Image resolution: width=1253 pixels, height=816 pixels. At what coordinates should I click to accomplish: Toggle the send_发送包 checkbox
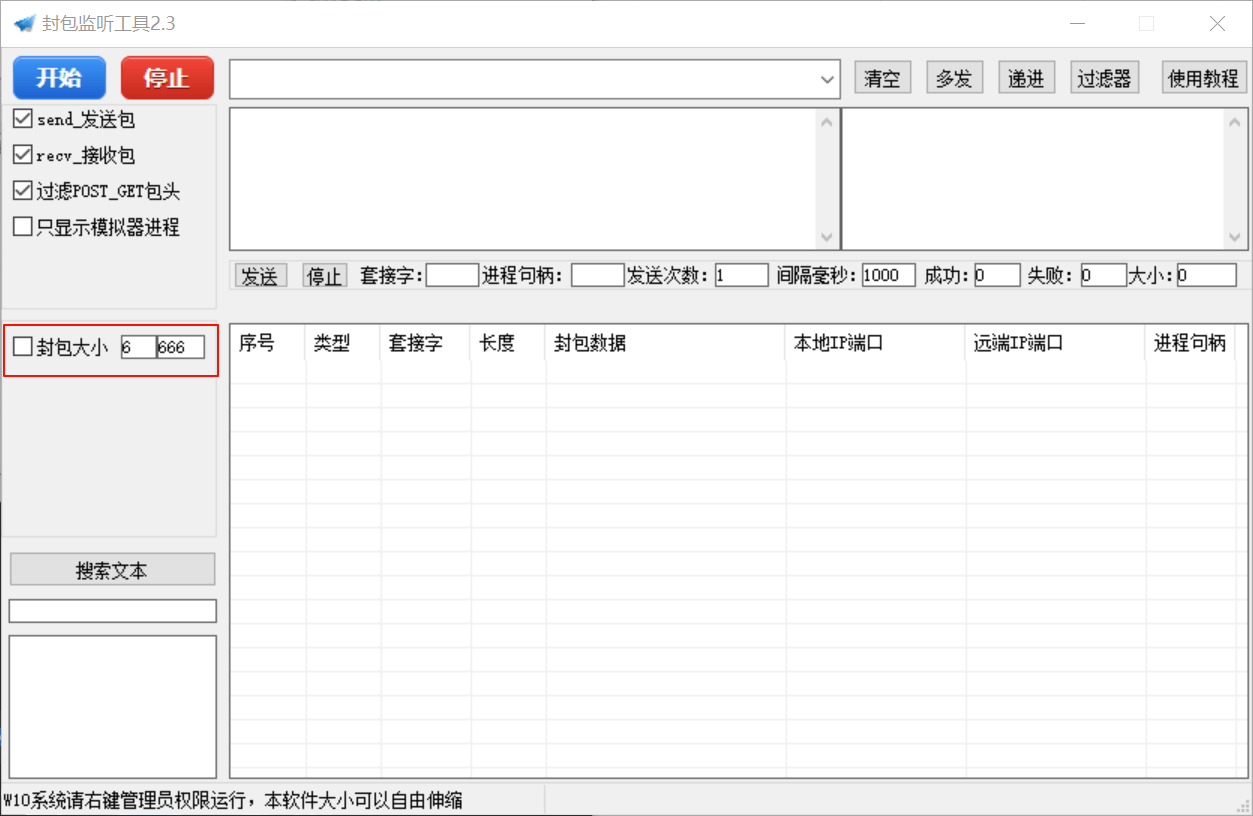click(x=22, y=119)
